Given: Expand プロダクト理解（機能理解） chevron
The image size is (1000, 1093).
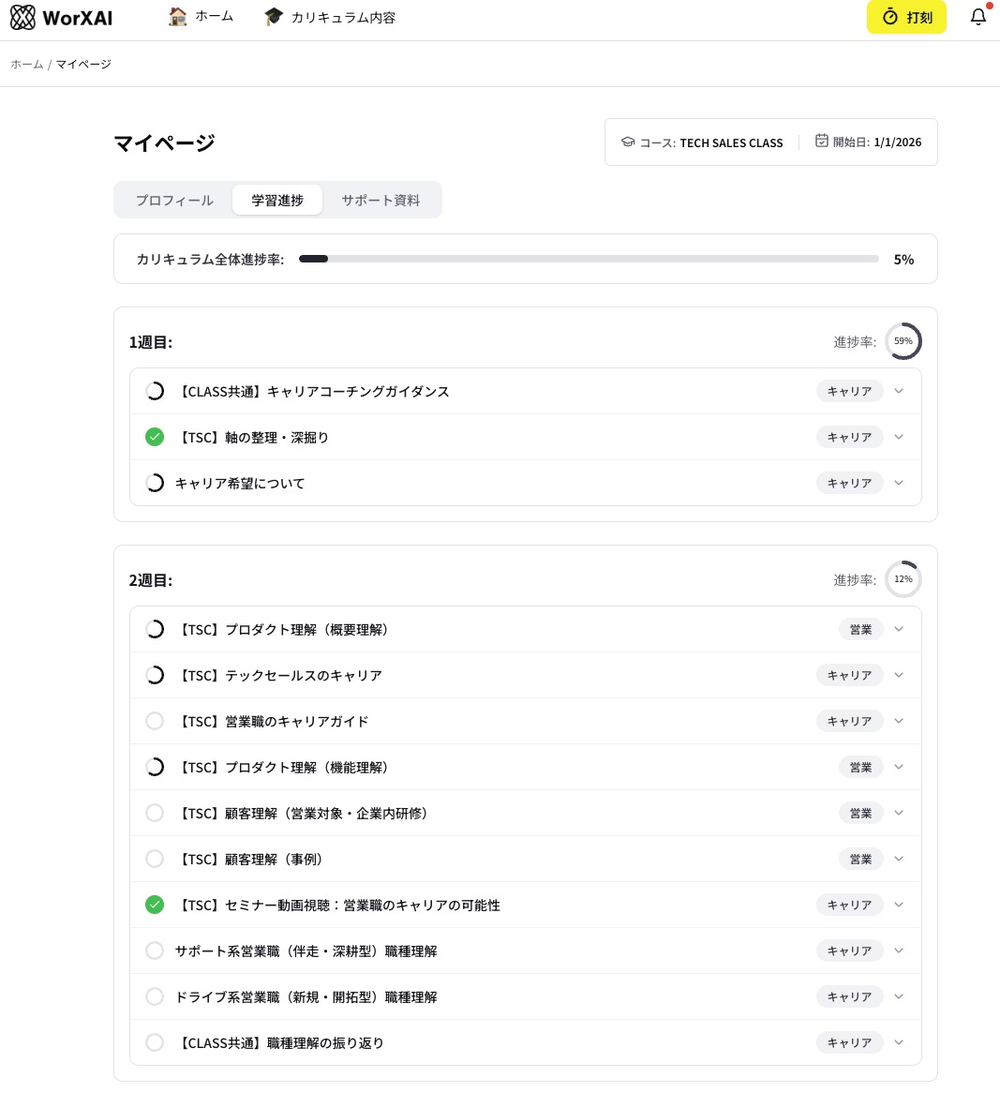Looking at the screenshot, I should pos(899,767).
